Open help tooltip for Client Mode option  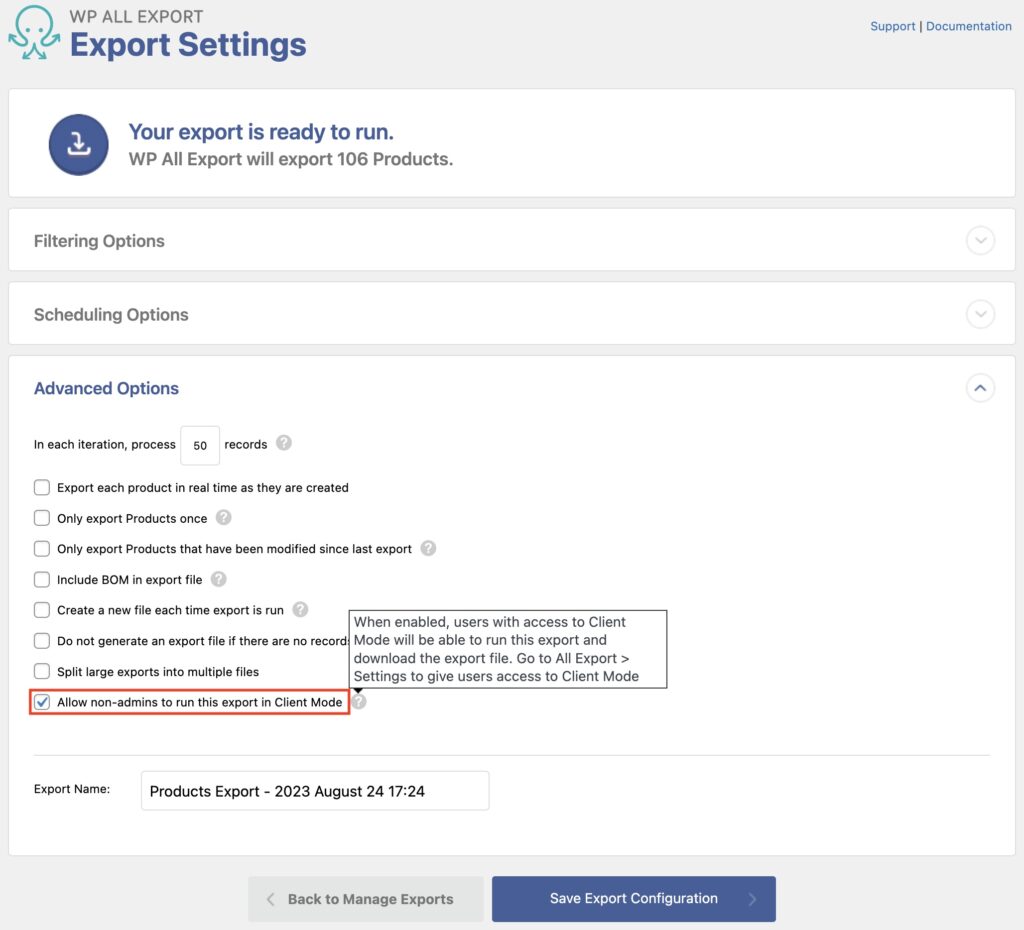pyautogui.click(x=358, y=701)
